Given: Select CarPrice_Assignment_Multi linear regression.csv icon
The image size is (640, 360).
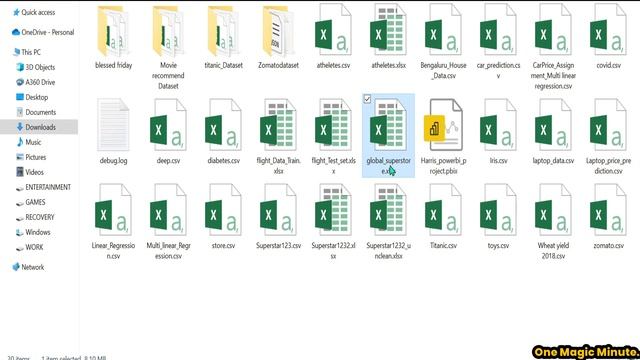Looking at the screenshot, I should point(553,29).
